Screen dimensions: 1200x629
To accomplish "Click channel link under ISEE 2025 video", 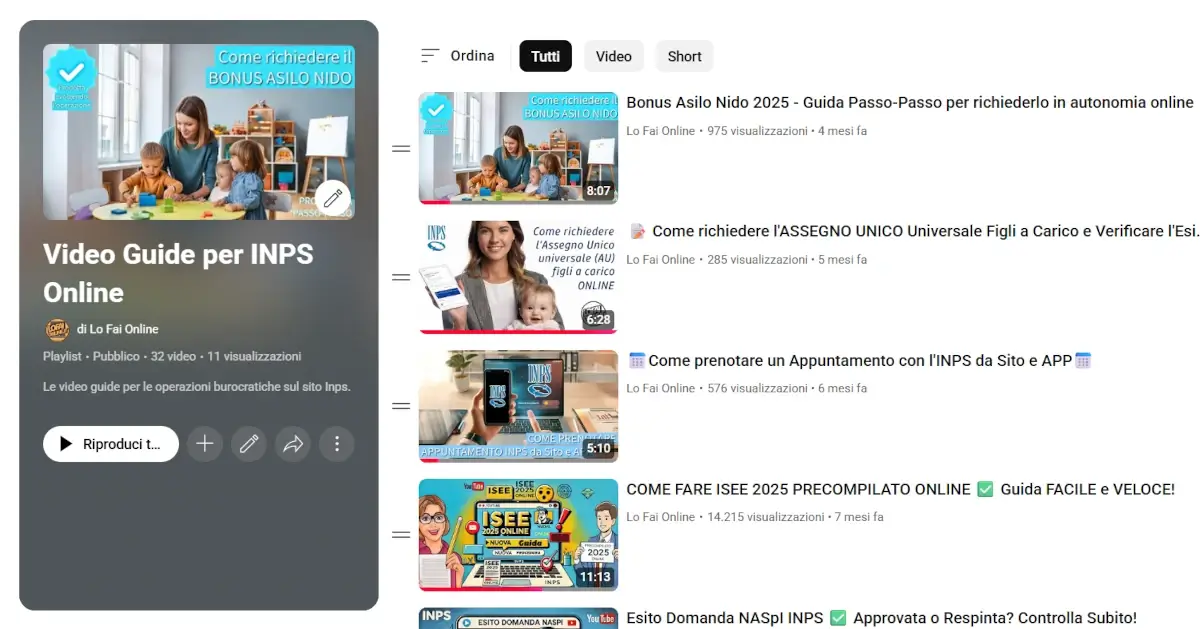I will tap(660, 518).
